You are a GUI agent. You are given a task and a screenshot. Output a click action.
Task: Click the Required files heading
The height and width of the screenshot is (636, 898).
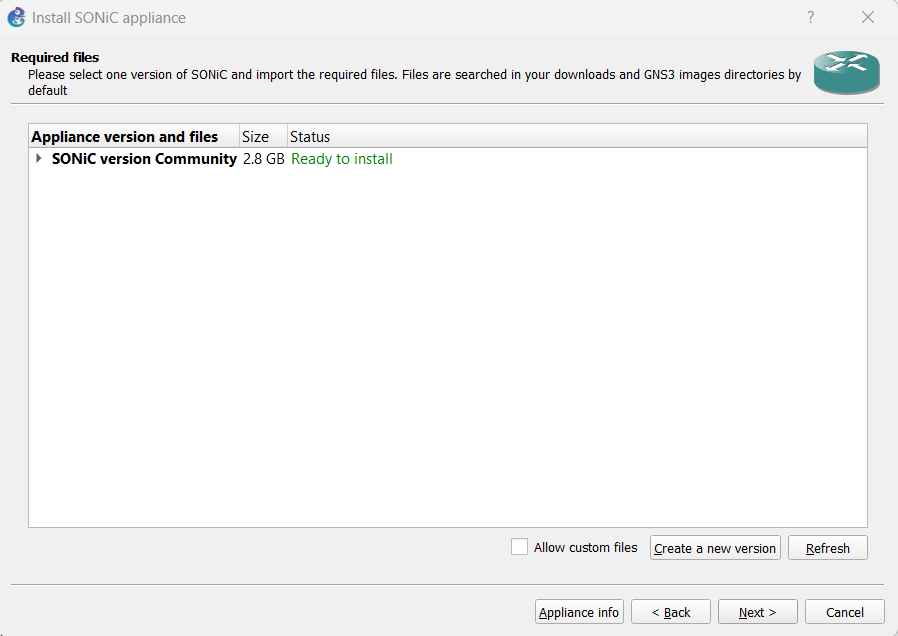click(55, 58)
